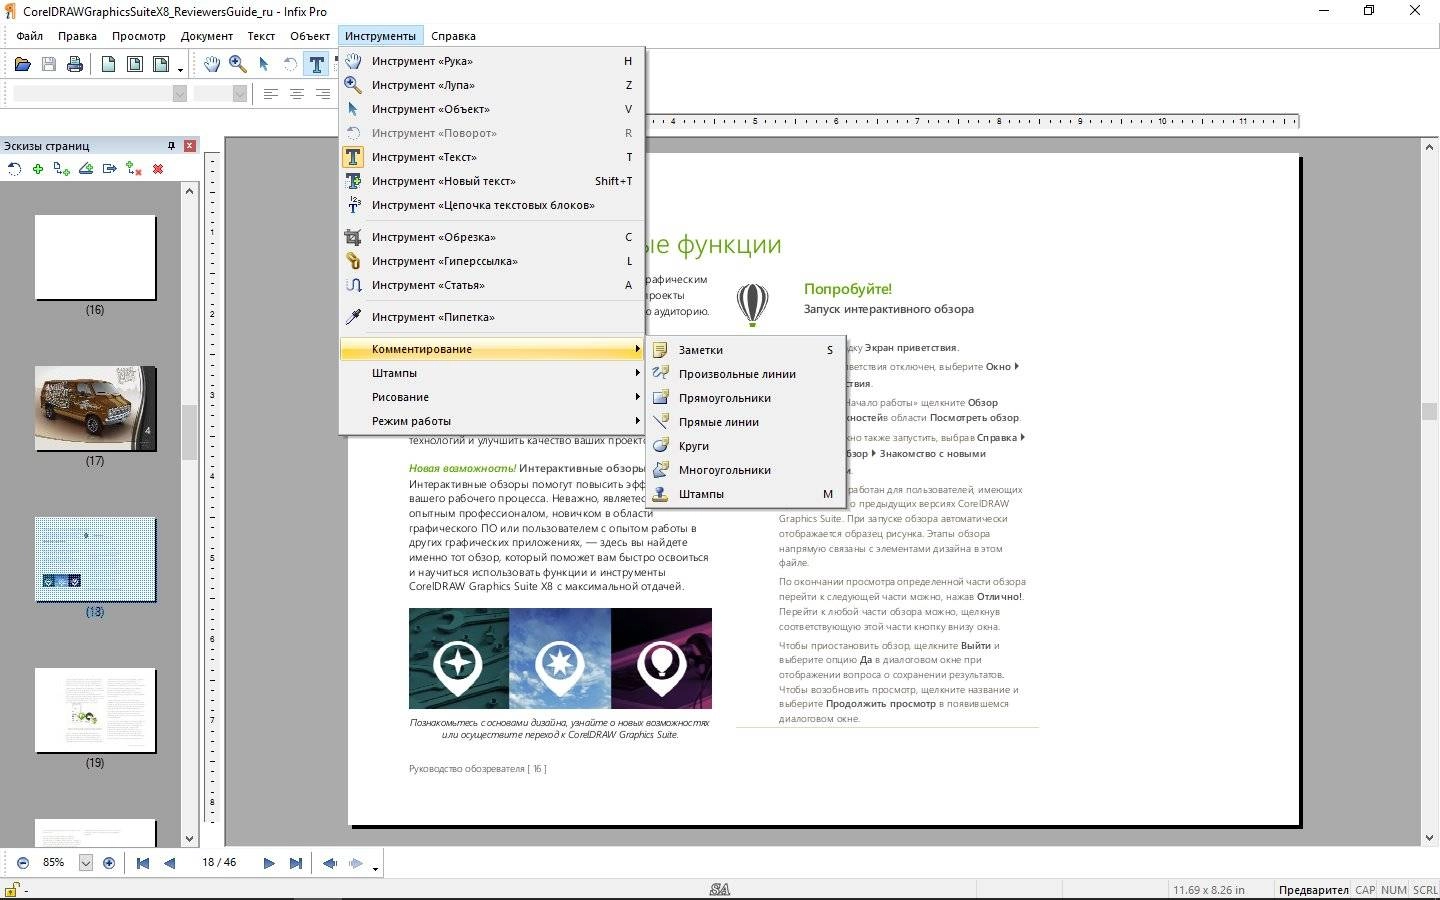This screenshot has width=1440, height=900.
Task: Click the security padlock status icon
Action: coord(14,889)
